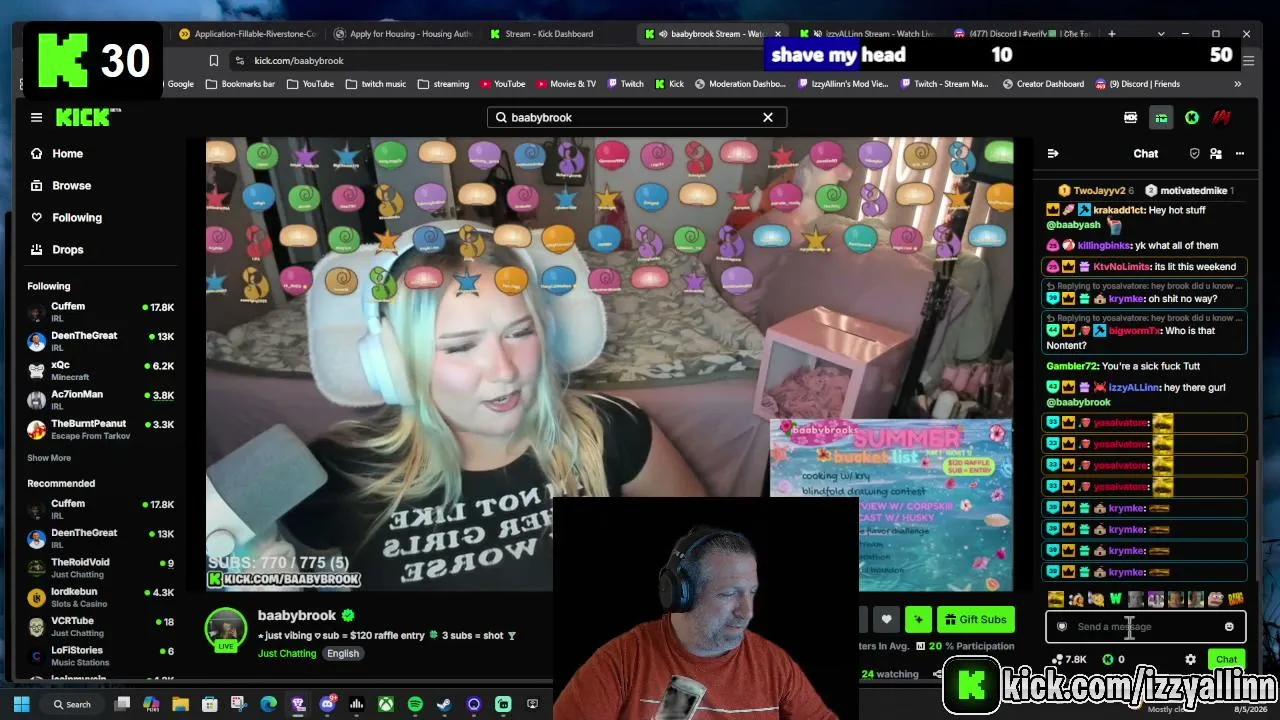
Task: Click the English language tag
Action: tap(342, 653)
